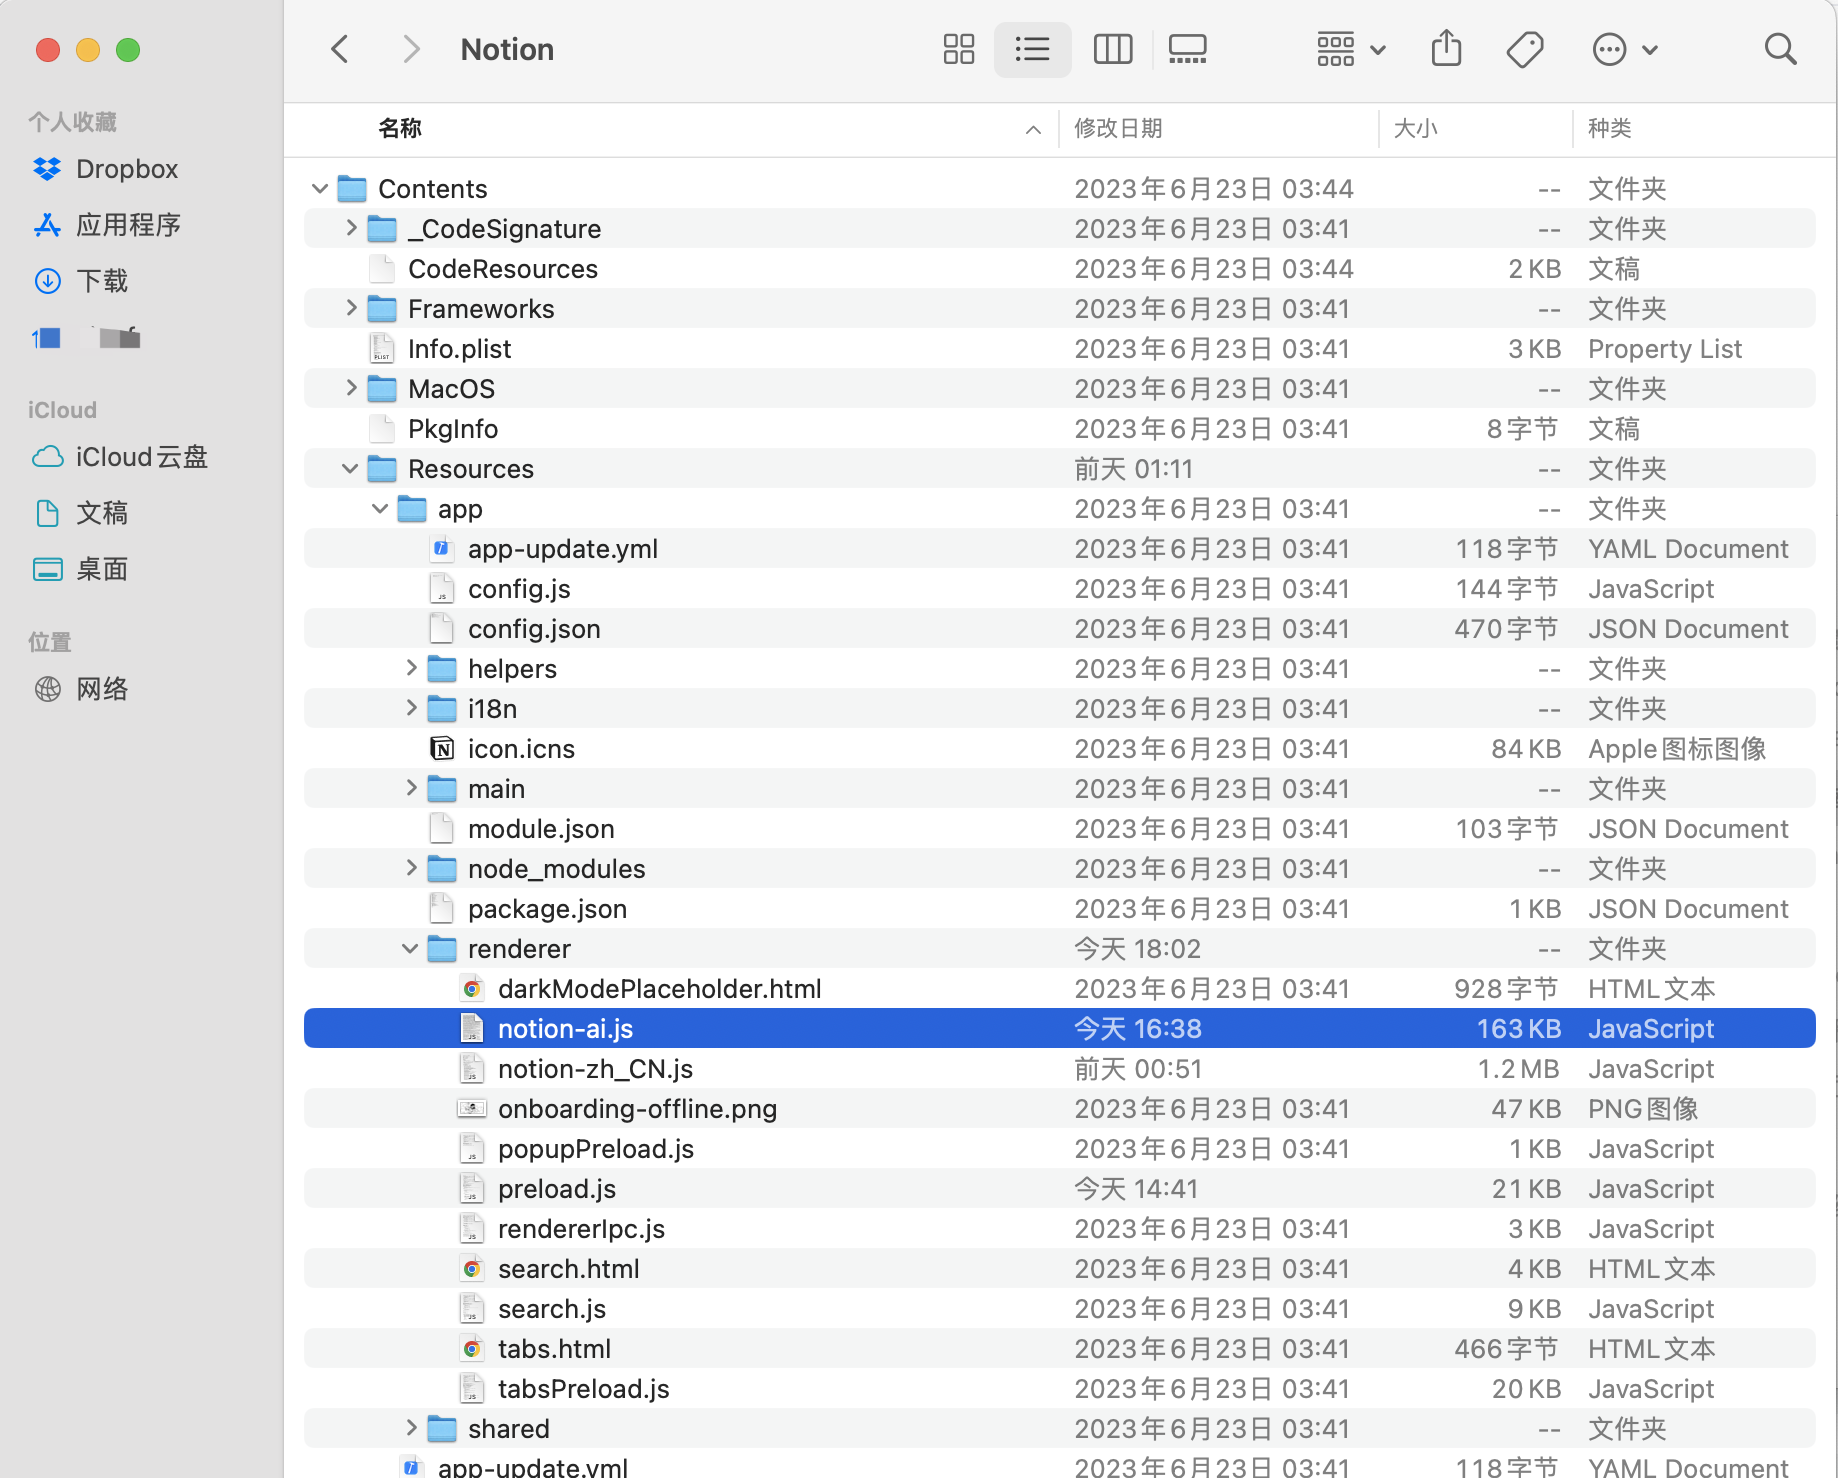Select darkModePlaceholder.html Chrome icon
Screen dimensions: 1838x1478
click(471, 989)
